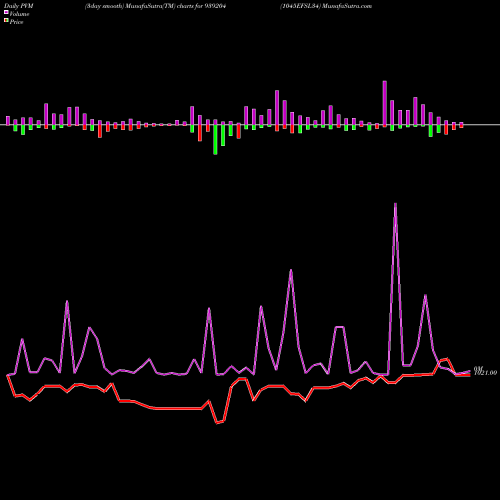Screen dimensions: 500x500
Task: Click the "1021.00" price value label
Action: pyautogui.click(x=486, y=373)
